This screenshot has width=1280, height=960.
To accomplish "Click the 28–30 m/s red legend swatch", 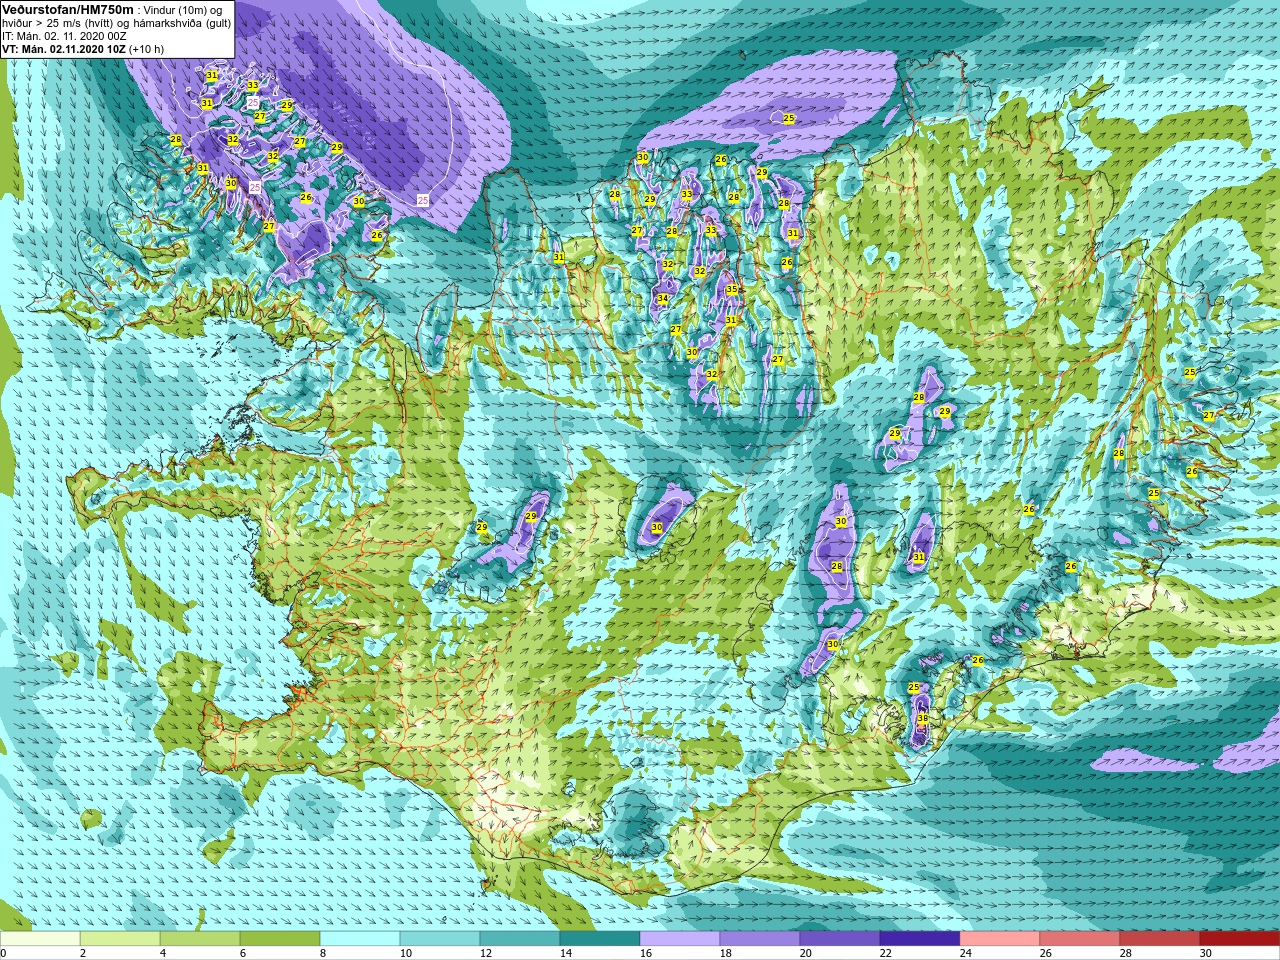I will click(x=1160, y=939).
